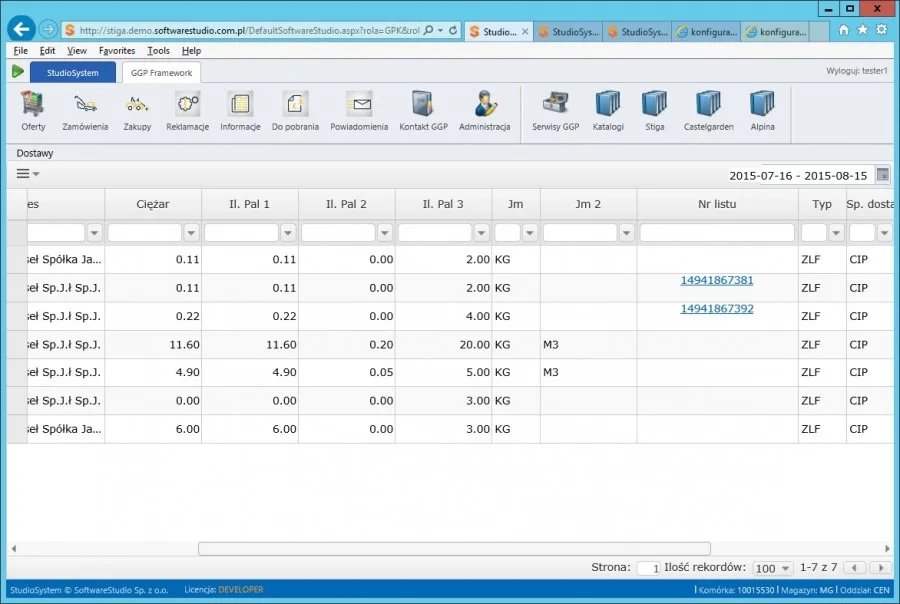Expand the Ciężar column filter dropdown
Screen dimensions: 900x604
191,233
